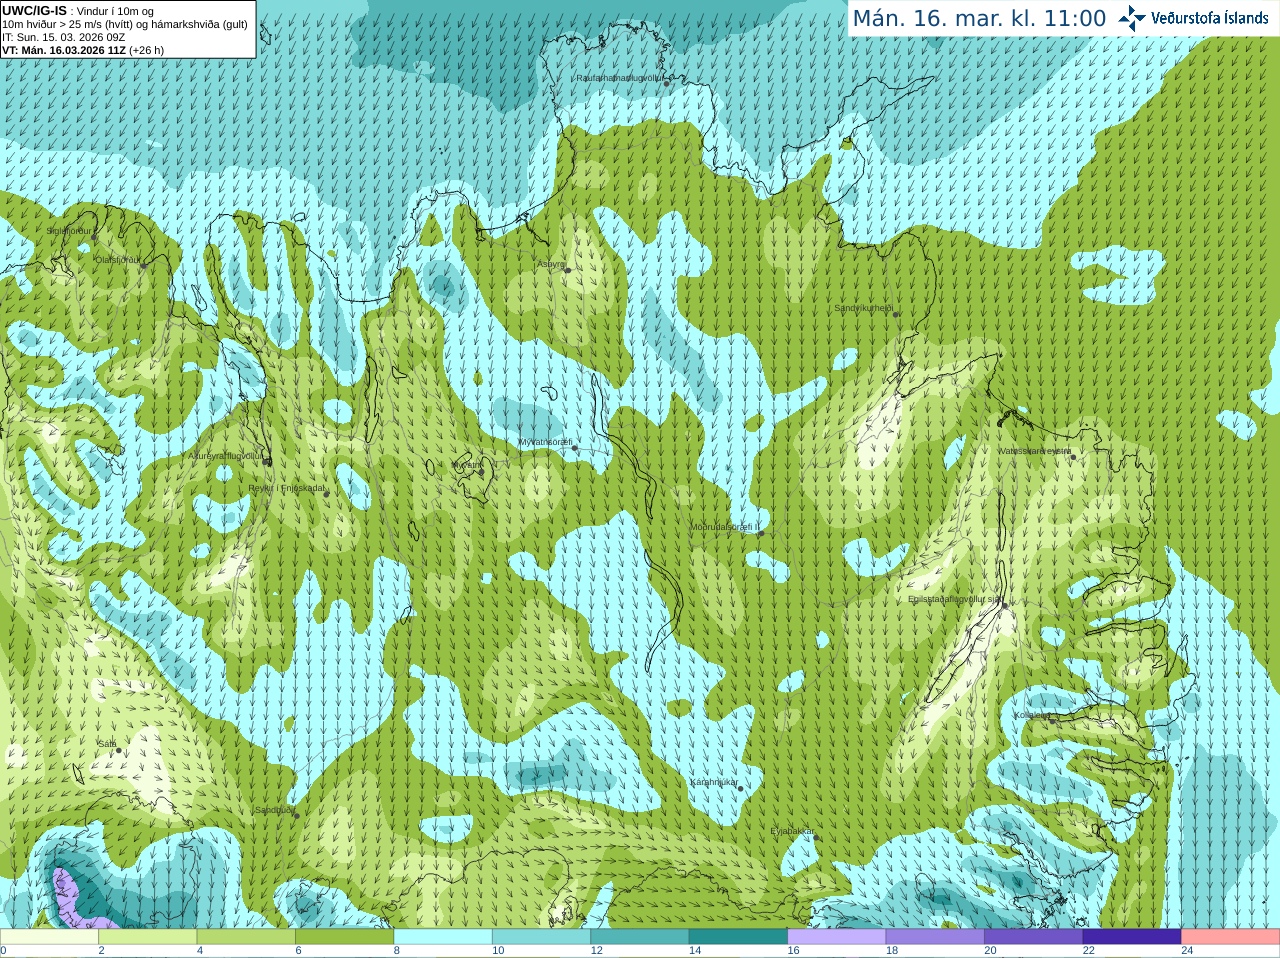
Task: Click the legend tick label '16'
Action: click(x=793, y=951)
